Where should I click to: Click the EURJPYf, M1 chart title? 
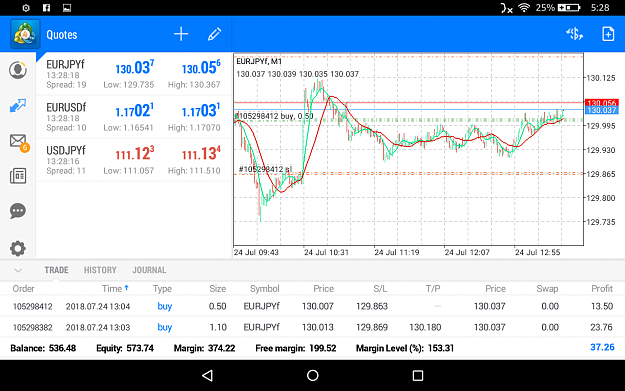point(259,61)
